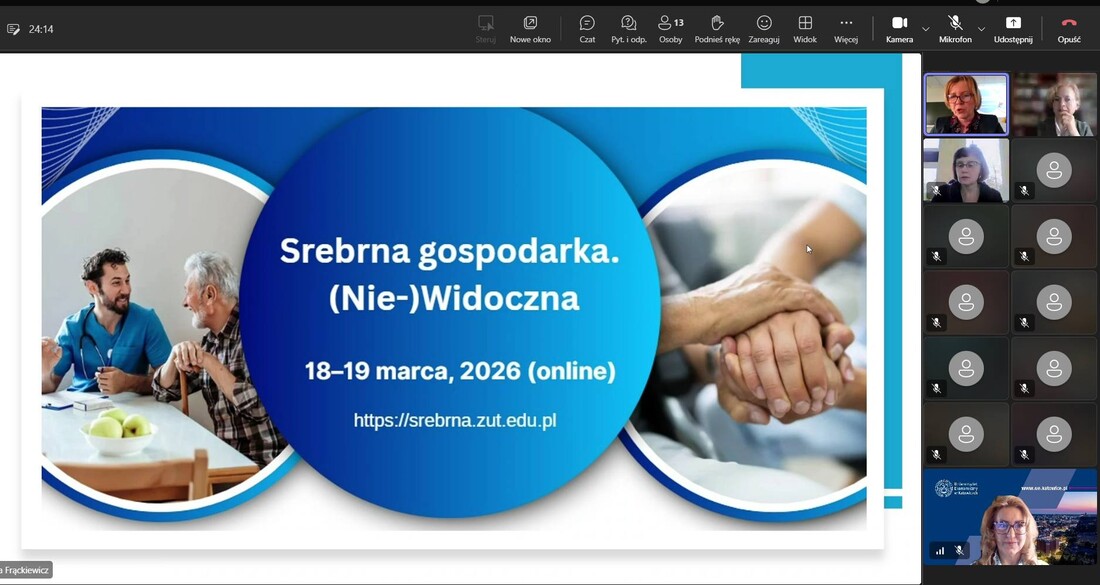The width and height of the screenshot is (1100, 585).
Task: Open the Czat panel
Action: [x=587, y=29]
